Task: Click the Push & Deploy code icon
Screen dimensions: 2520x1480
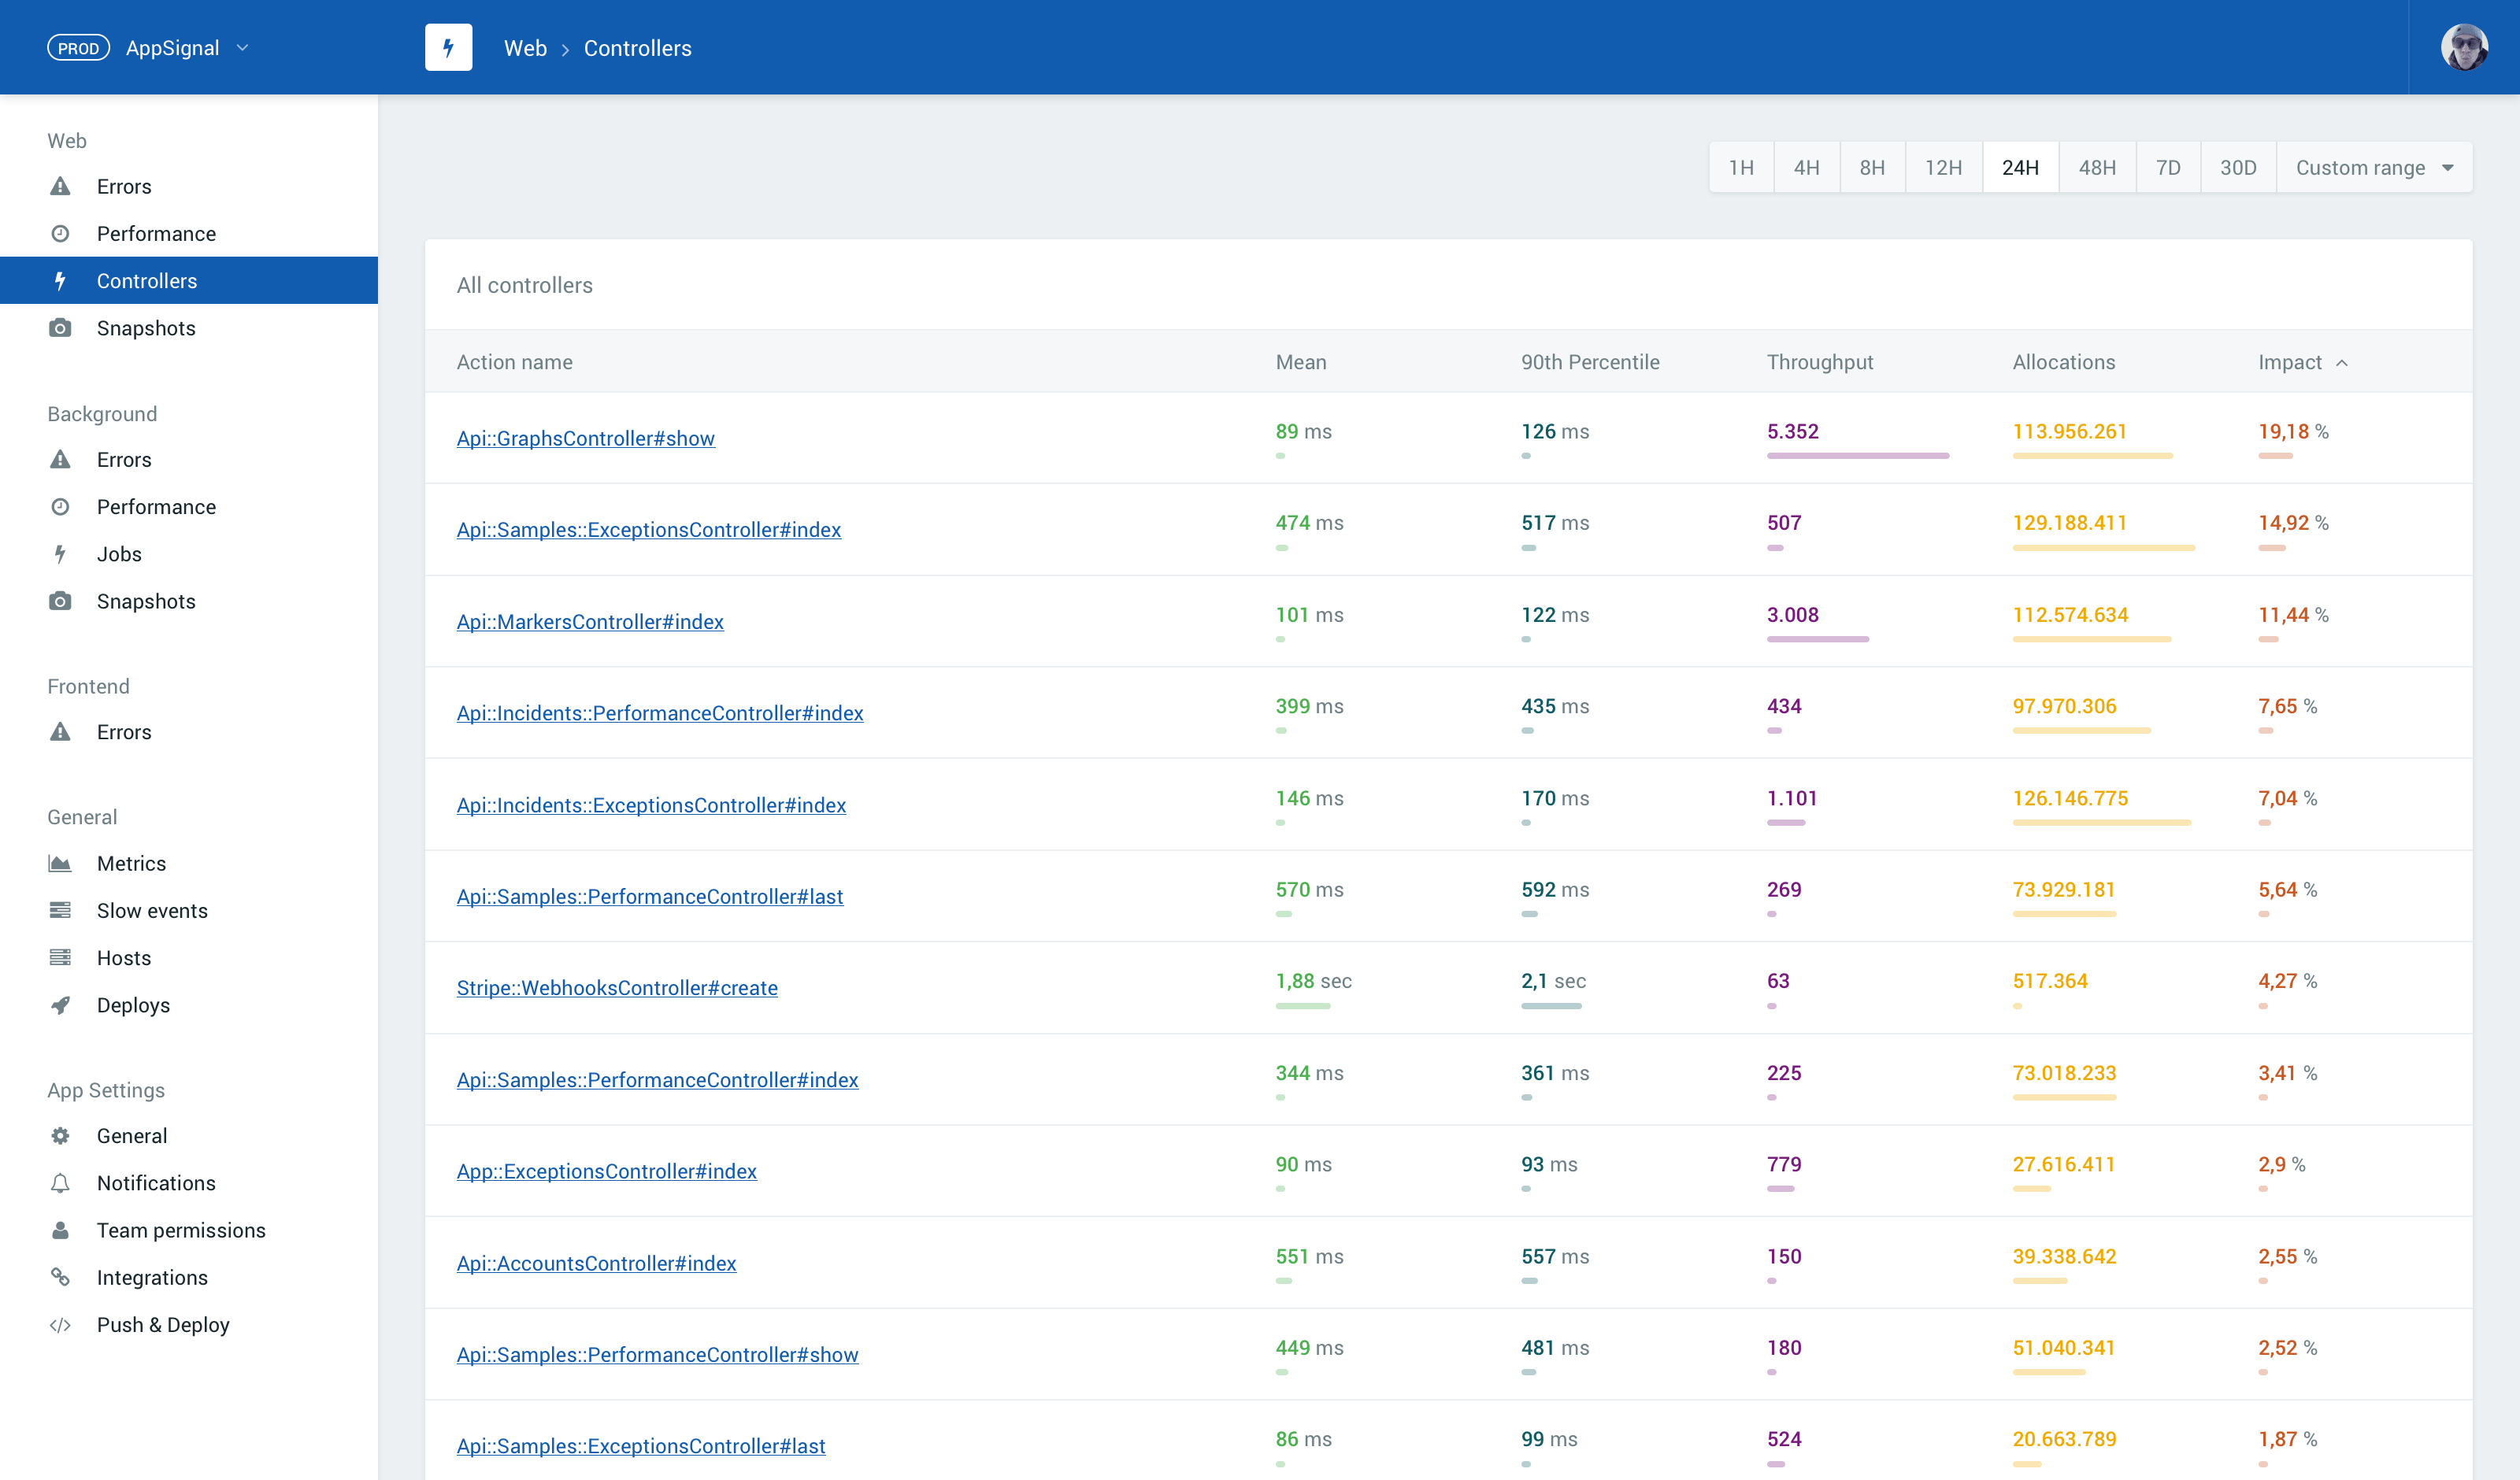Action: click(x=60, y=1325)
